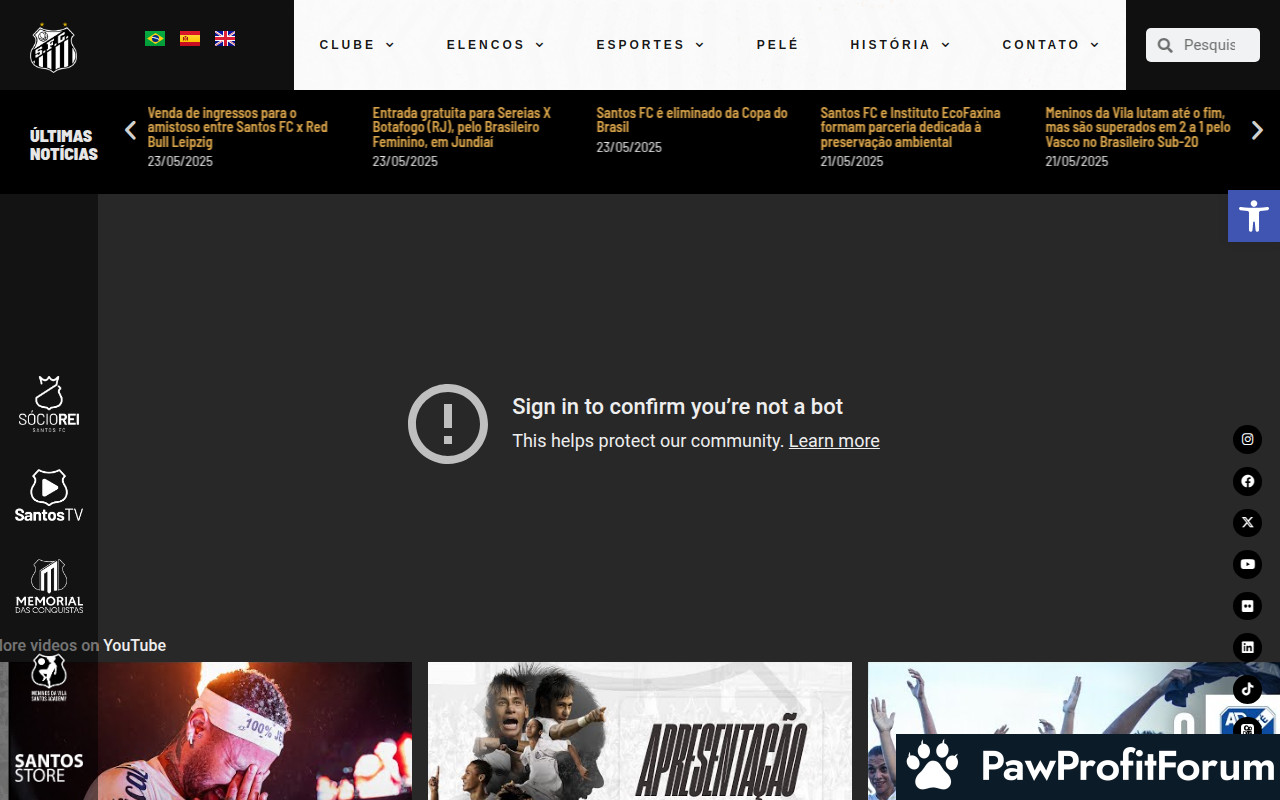This screenshot has width=1280, height=800.
Task: Expand the Clube dropdown menu
Action: point(357,45)
